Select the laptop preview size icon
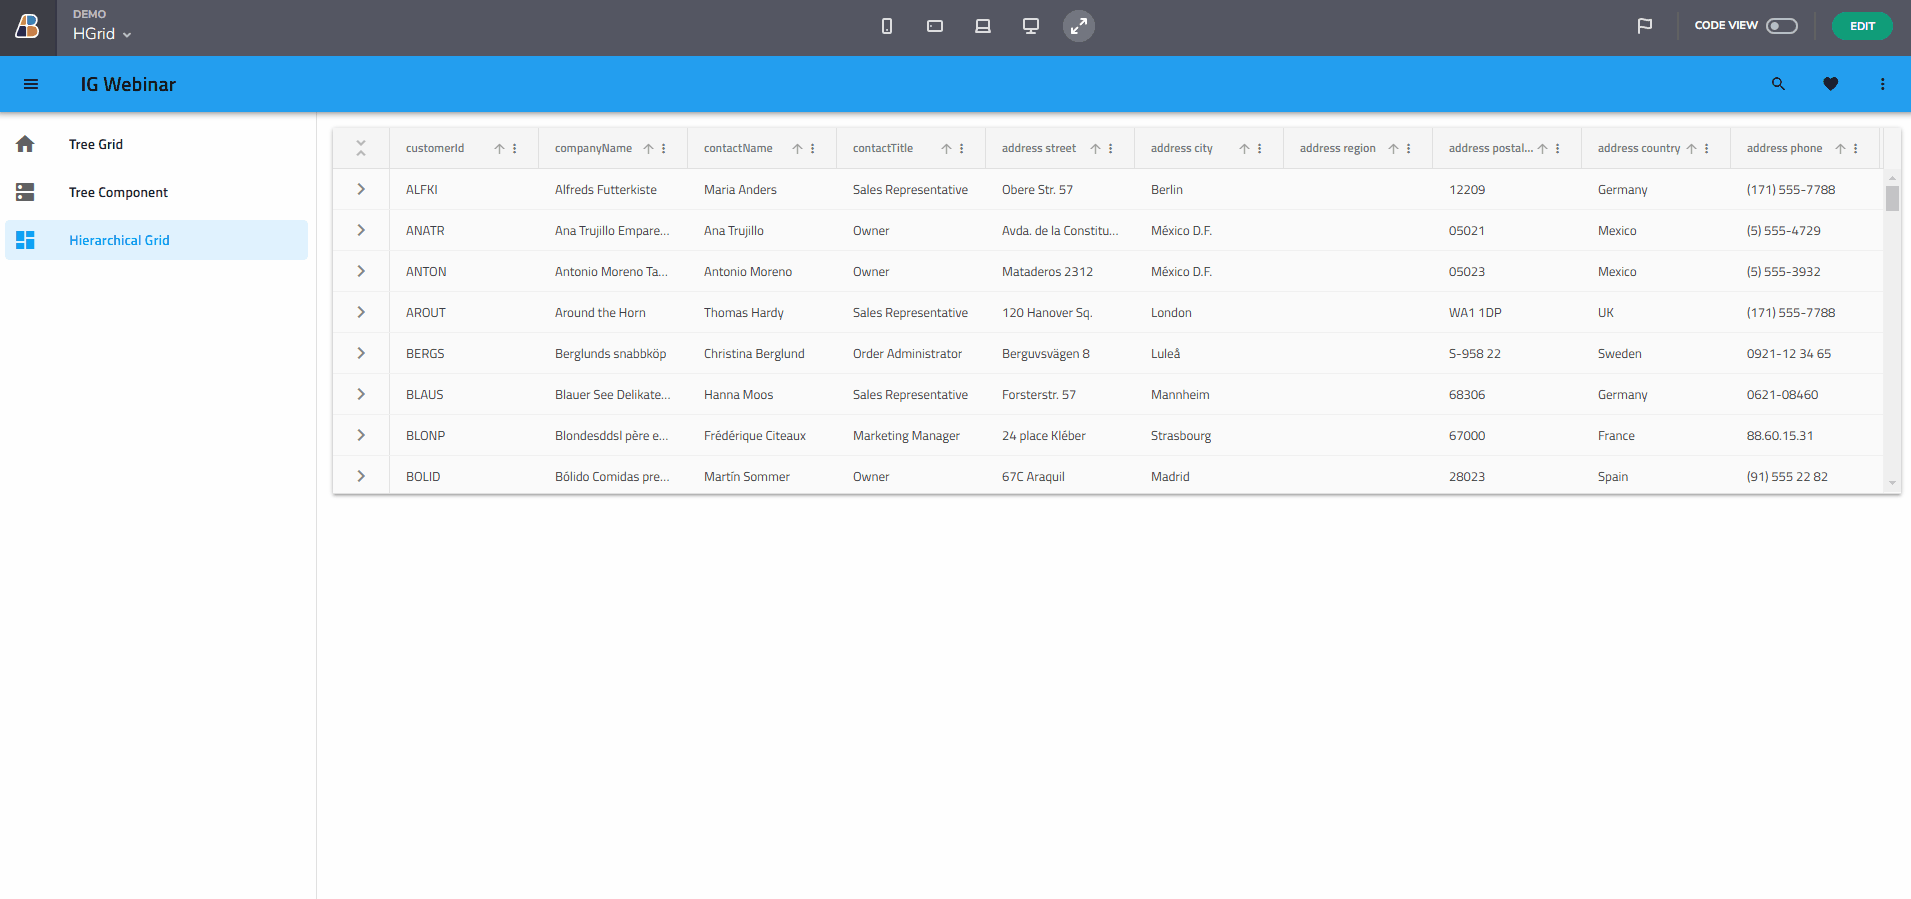 (x=983, y=26)
